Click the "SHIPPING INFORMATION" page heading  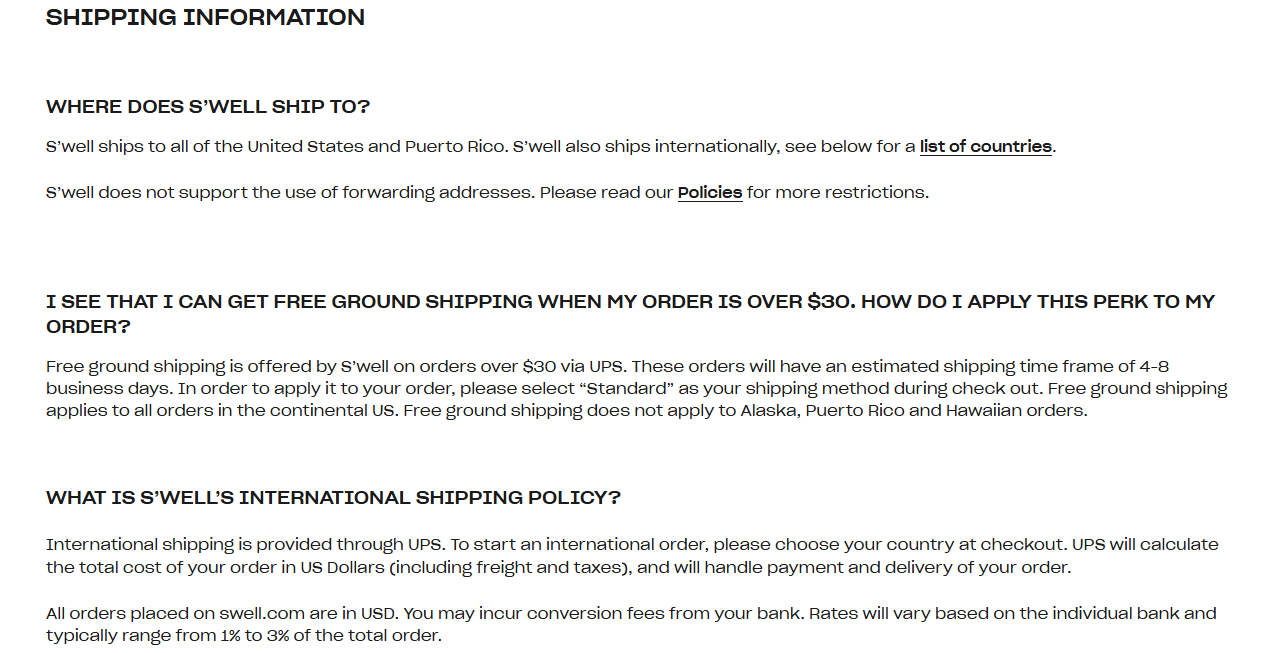[205, 17]
